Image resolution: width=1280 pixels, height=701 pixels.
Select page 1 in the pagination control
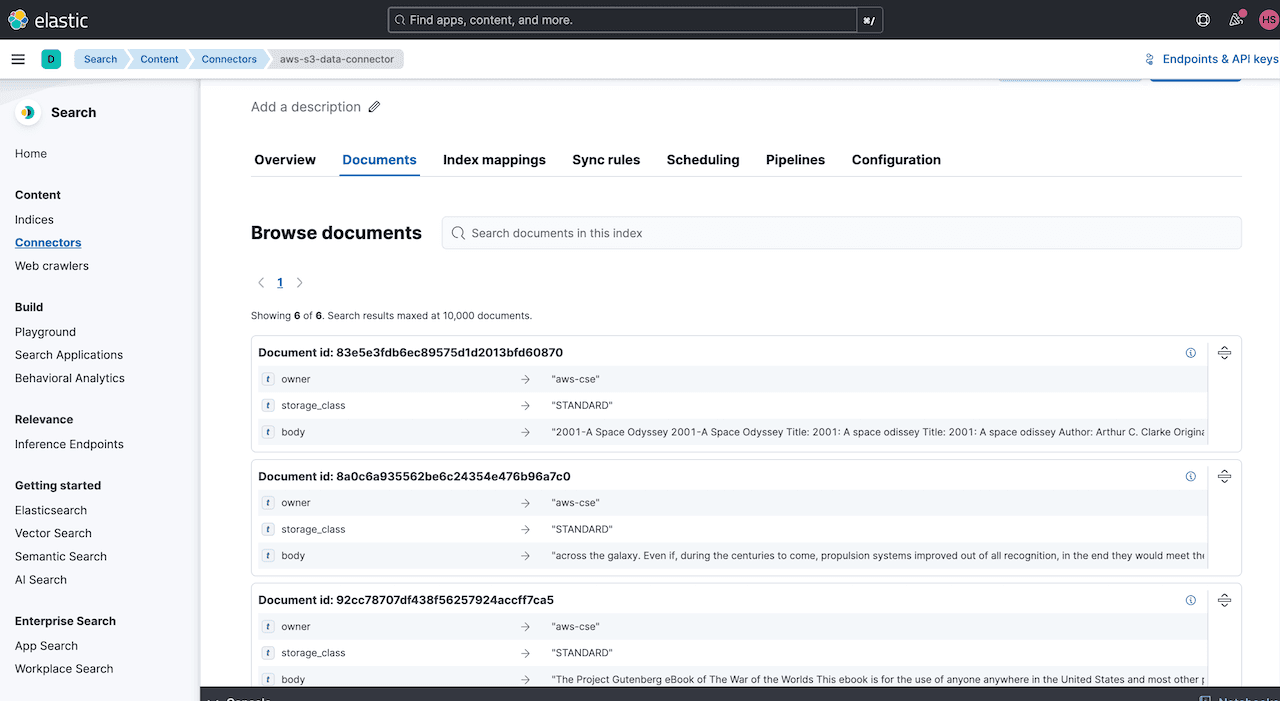[x=280, y=282]
